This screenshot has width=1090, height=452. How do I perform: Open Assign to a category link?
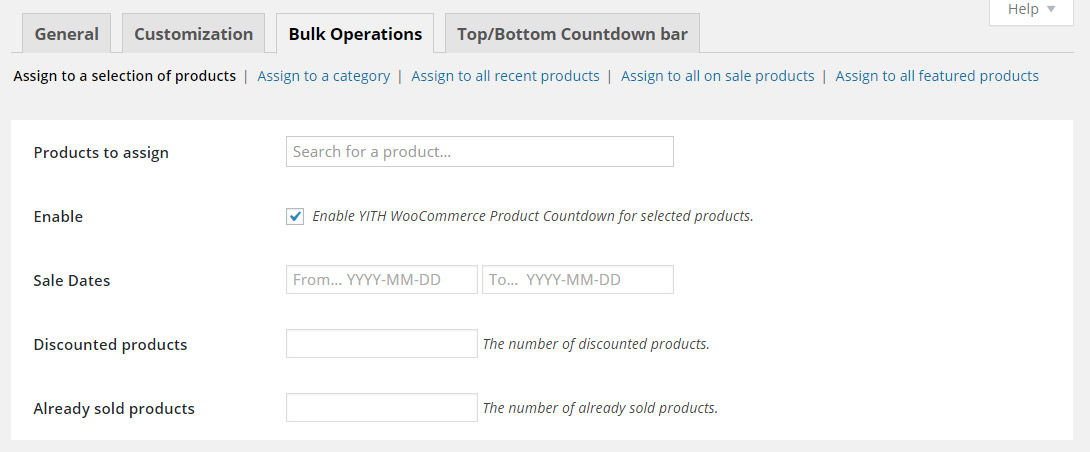coord(323,76)
